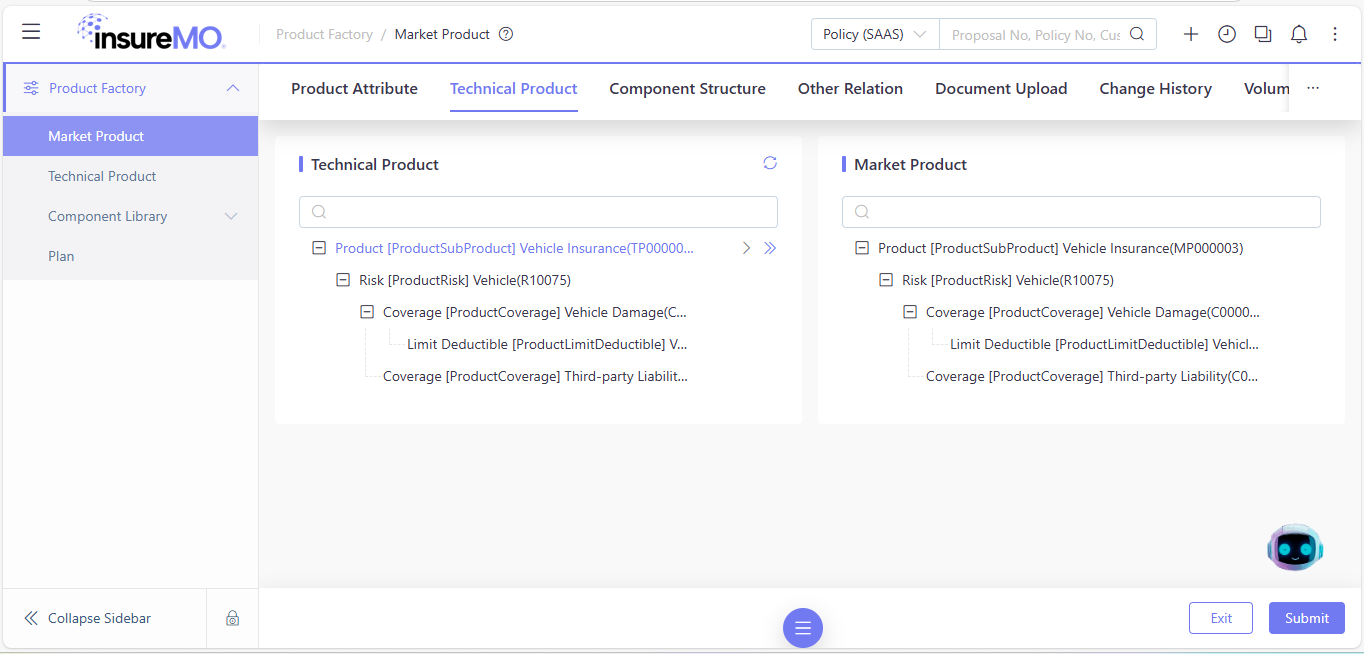Collapse Vehicle Damage coverage in Market Product tree
Image resolution: width=1364 pixels, height=654 pixels.
tap(910, 312)
